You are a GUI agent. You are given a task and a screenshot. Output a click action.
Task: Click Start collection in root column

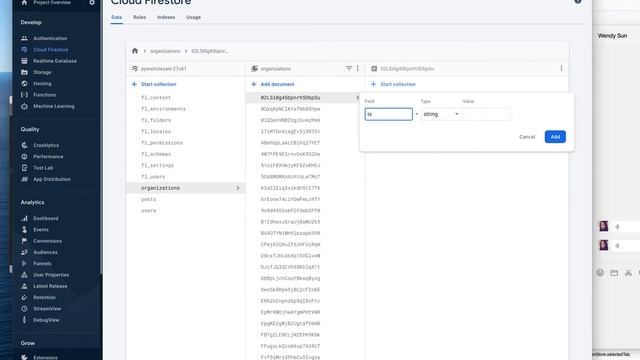(154, 84)
